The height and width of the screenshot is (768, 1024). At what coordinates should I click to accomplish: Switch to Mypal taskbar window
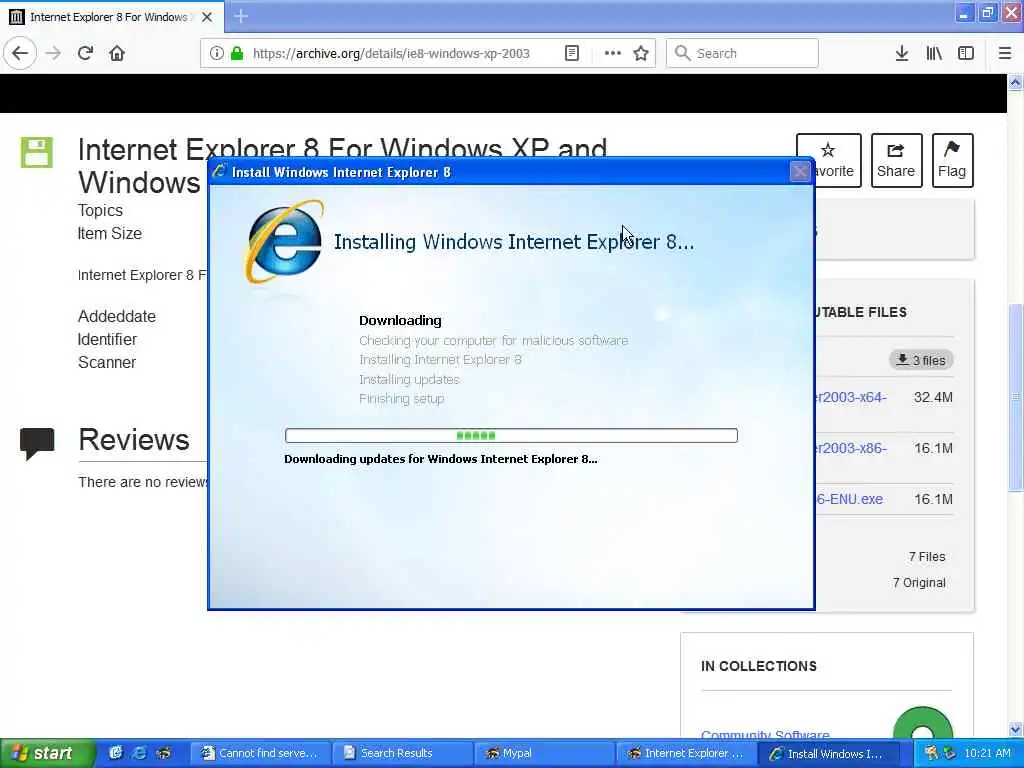[x=544, y=753]
